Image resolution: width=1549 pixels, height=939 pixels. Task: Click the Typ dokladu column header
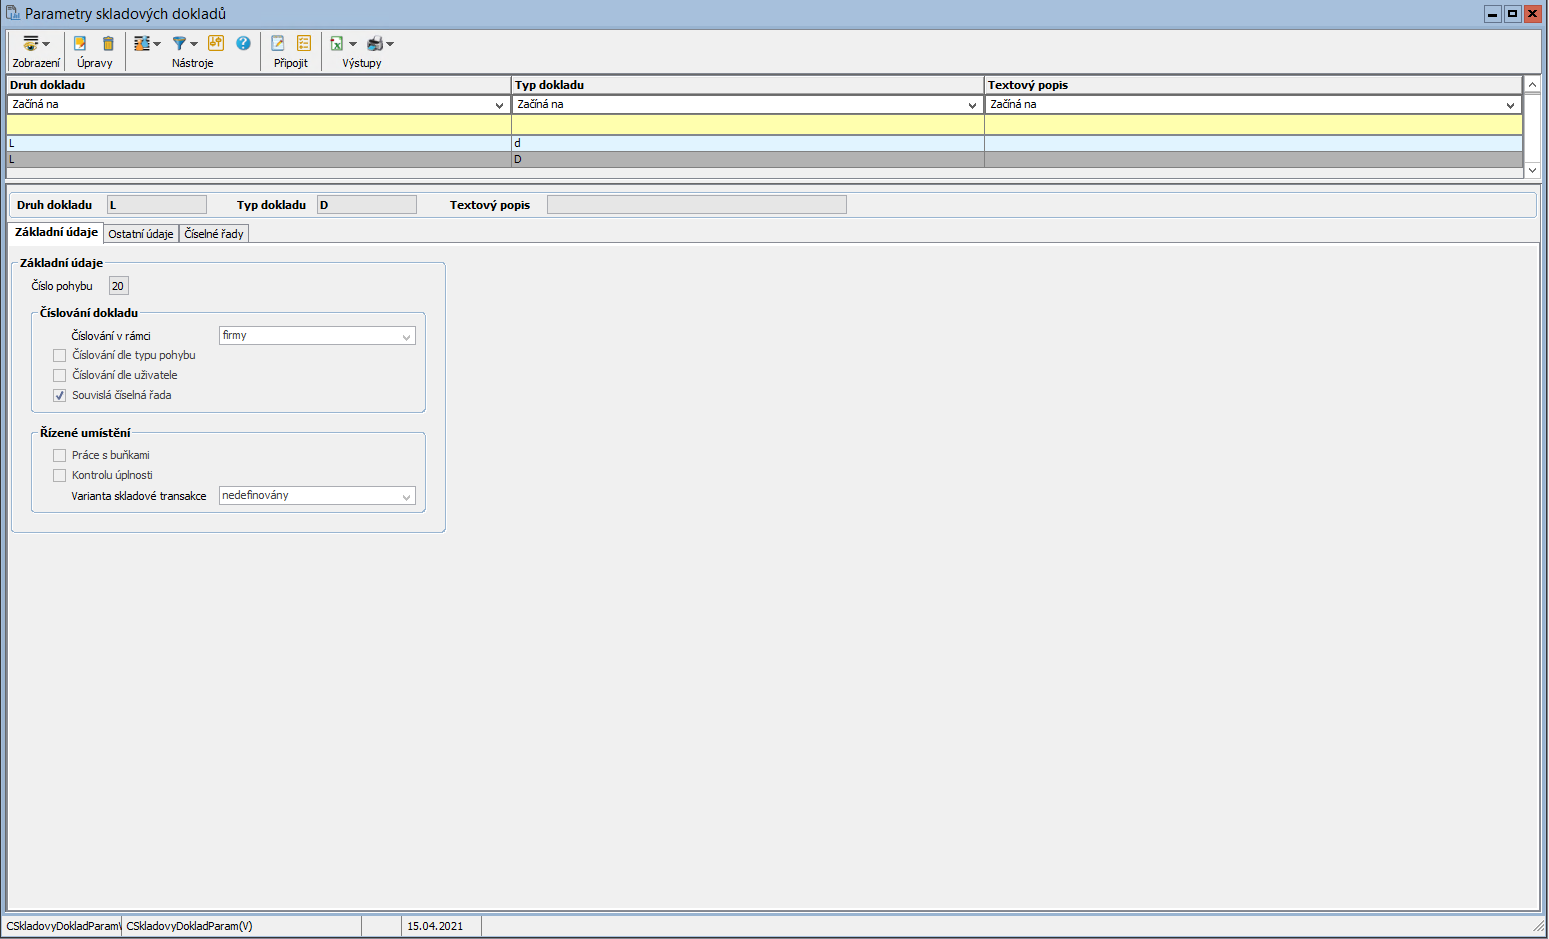(x=747, y=85)
